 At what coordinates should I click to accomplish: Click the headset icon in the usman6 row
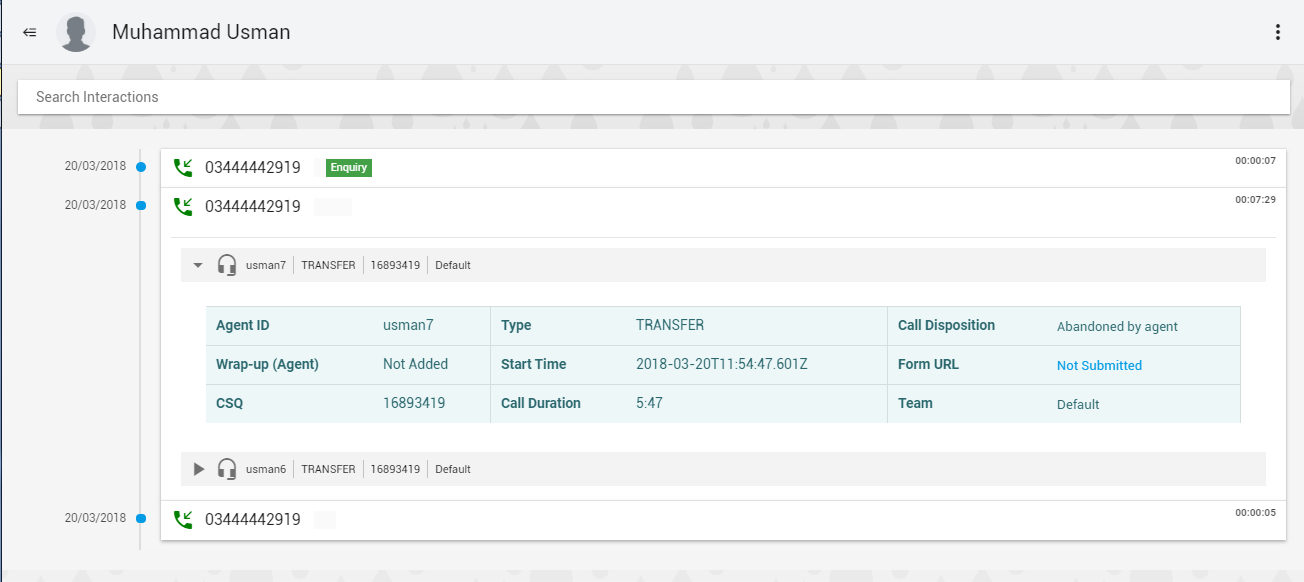click(x=227, y=469)
